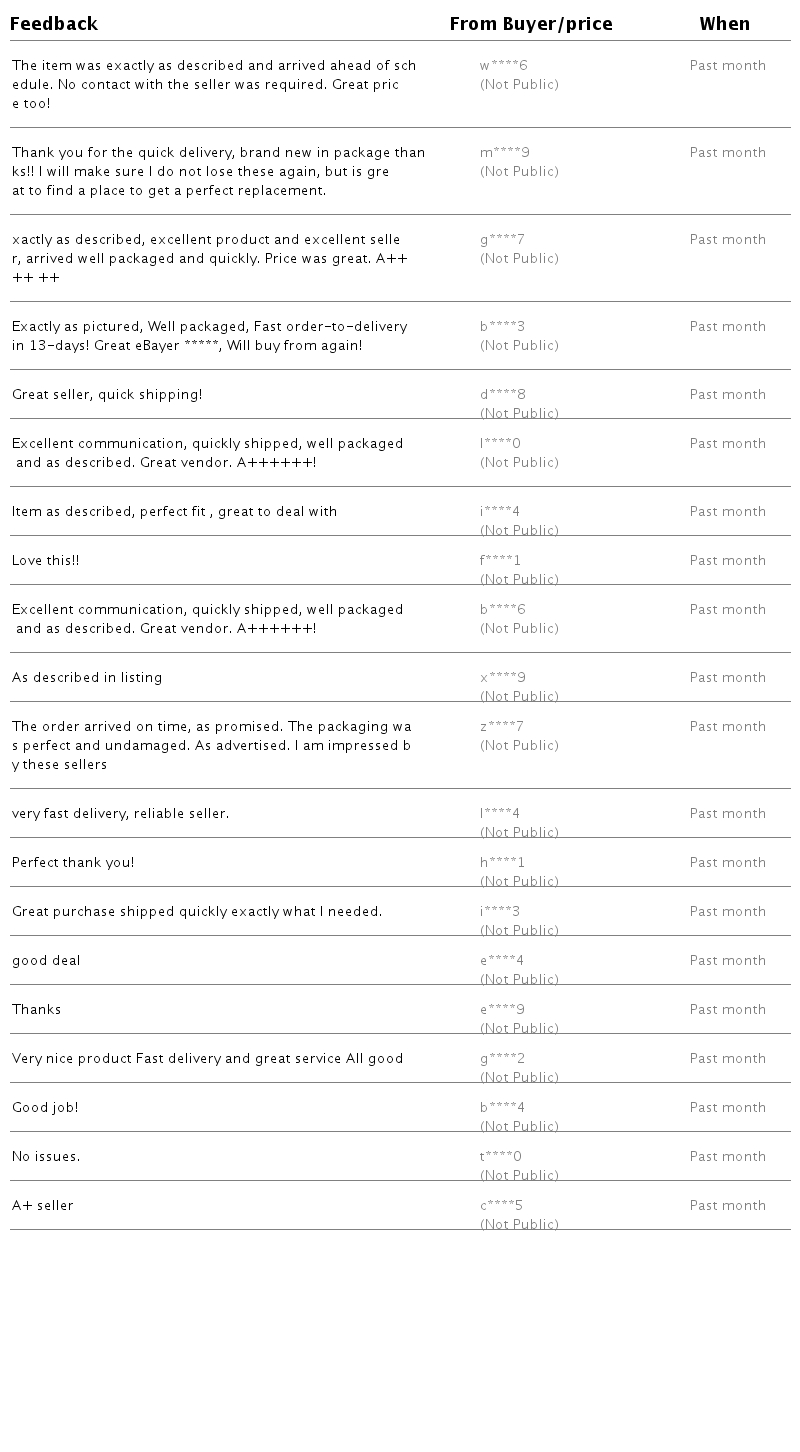The image size is (800, 1452).
Task: Open buyer b****3 entry
Action: 502,327
